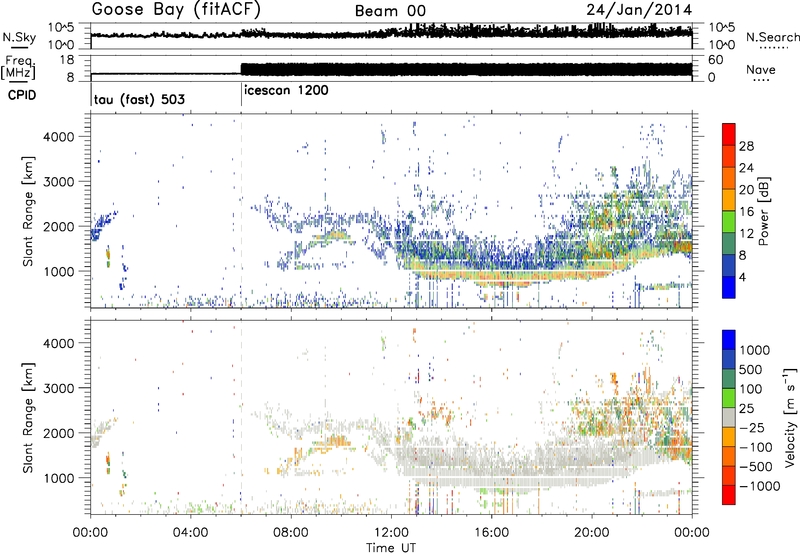Click Power scale value '16'

tap(746, 212)
